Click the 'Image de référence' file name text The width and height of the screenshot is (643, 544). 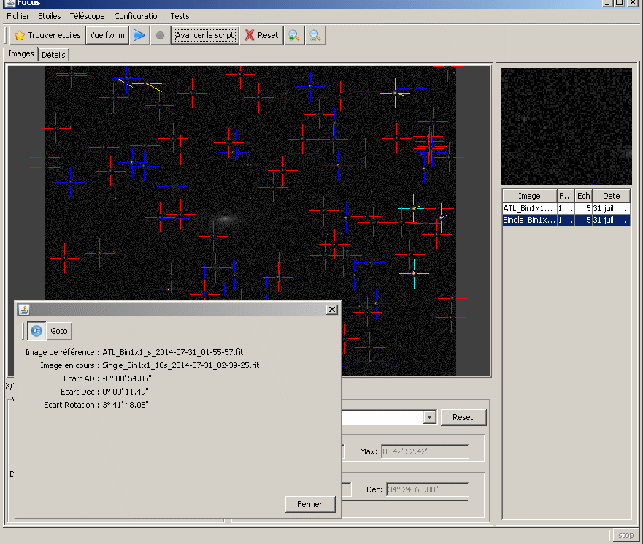tap(173, 352)
